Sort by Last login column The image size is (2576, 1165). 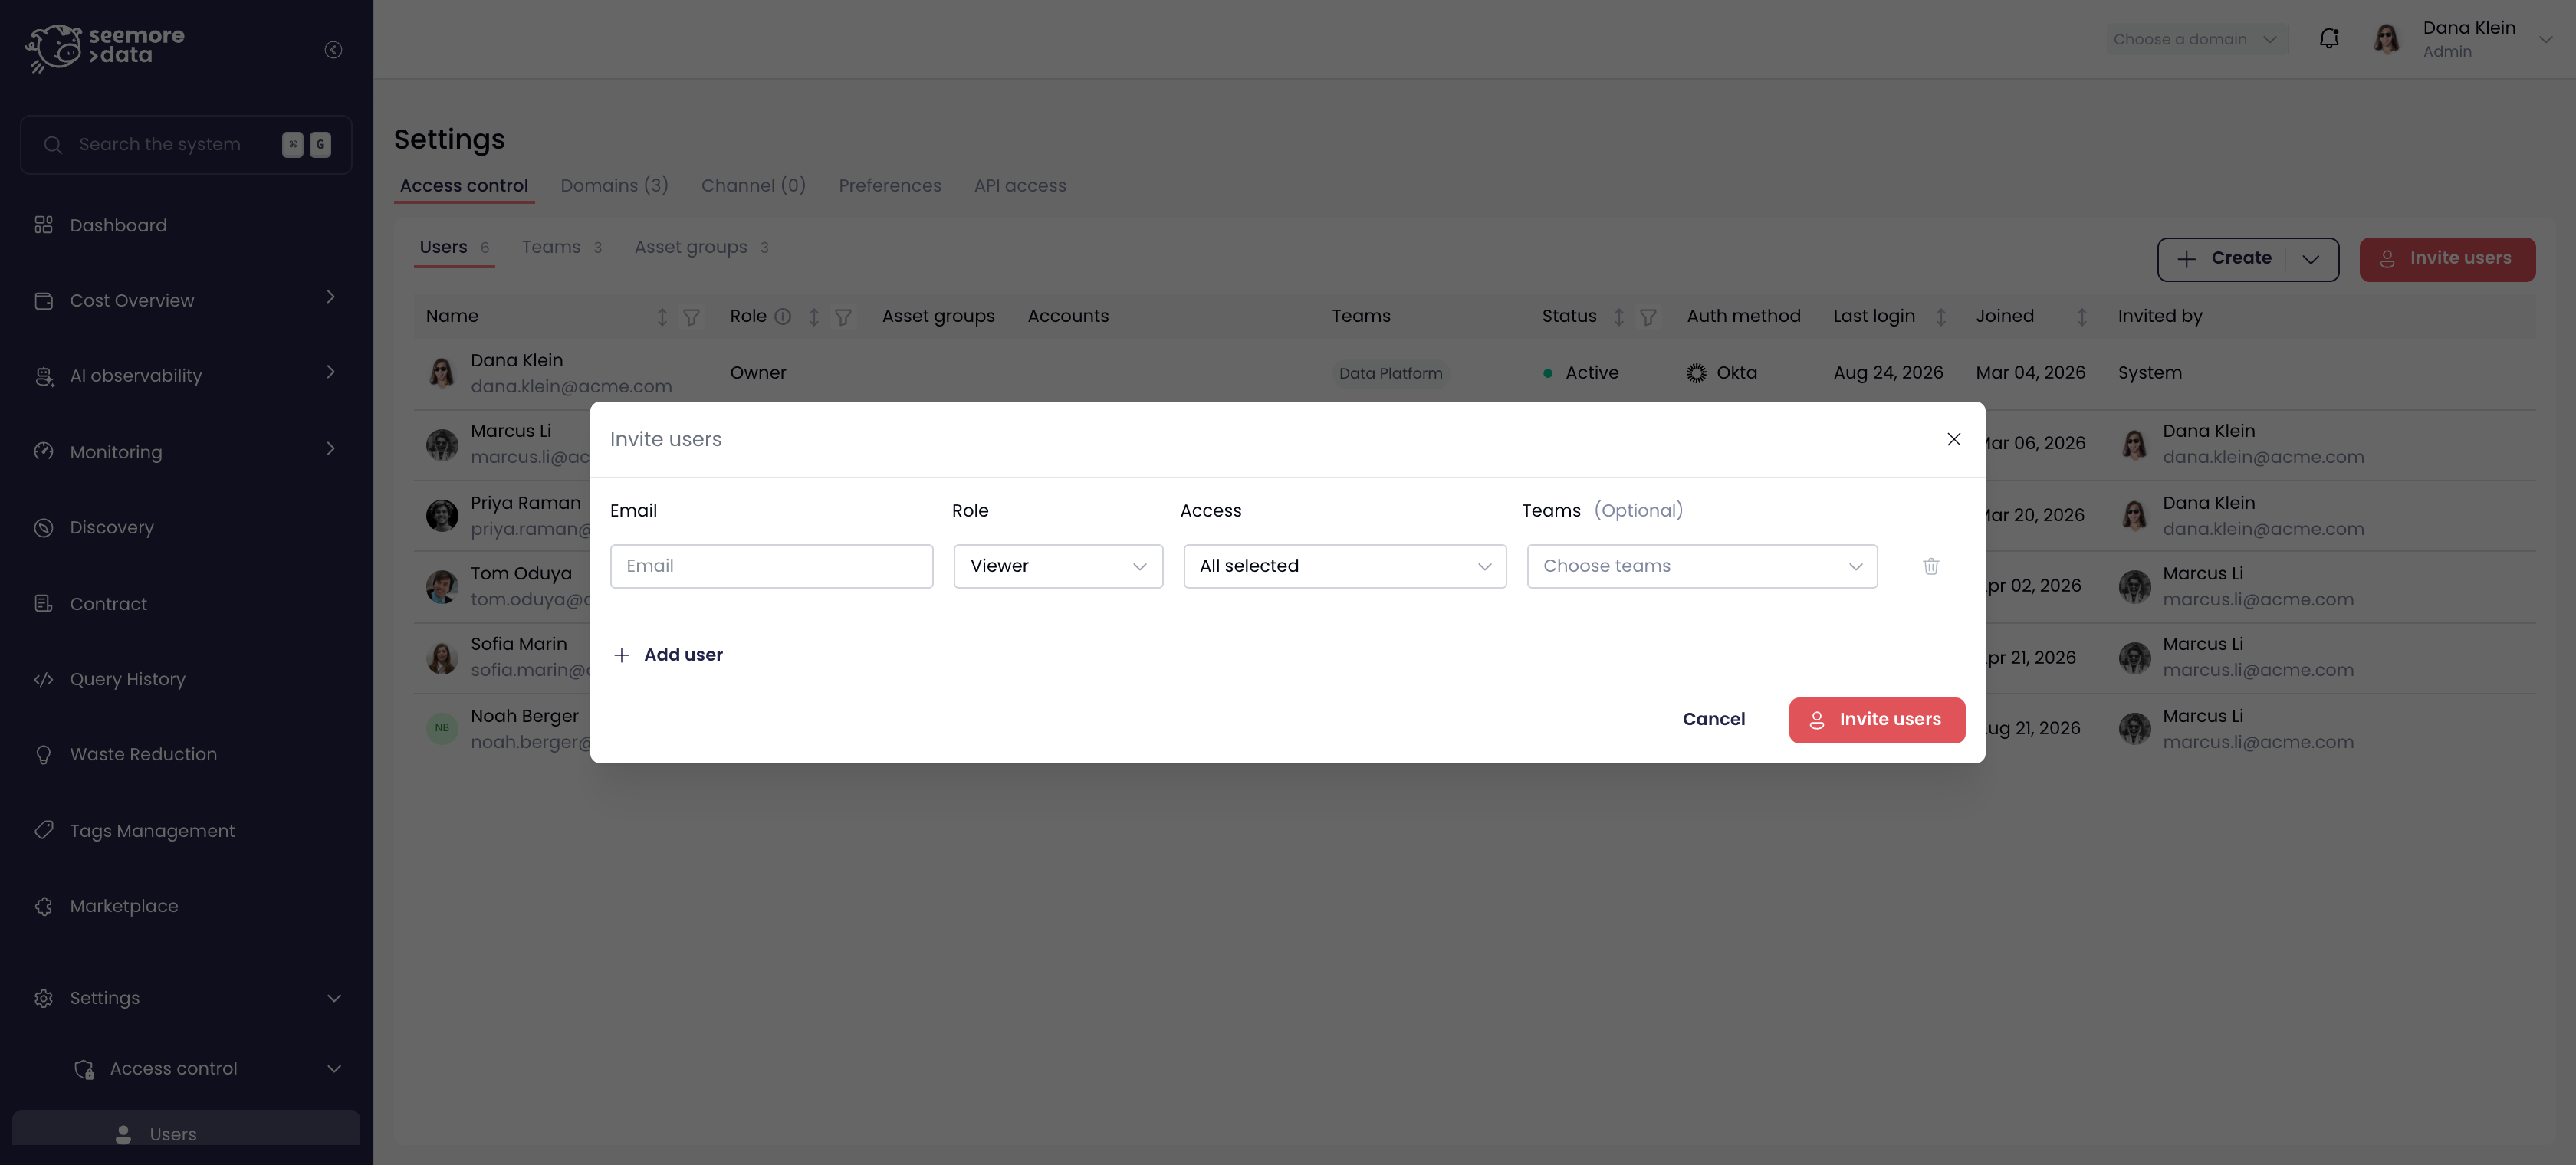tap(1940, 316)
